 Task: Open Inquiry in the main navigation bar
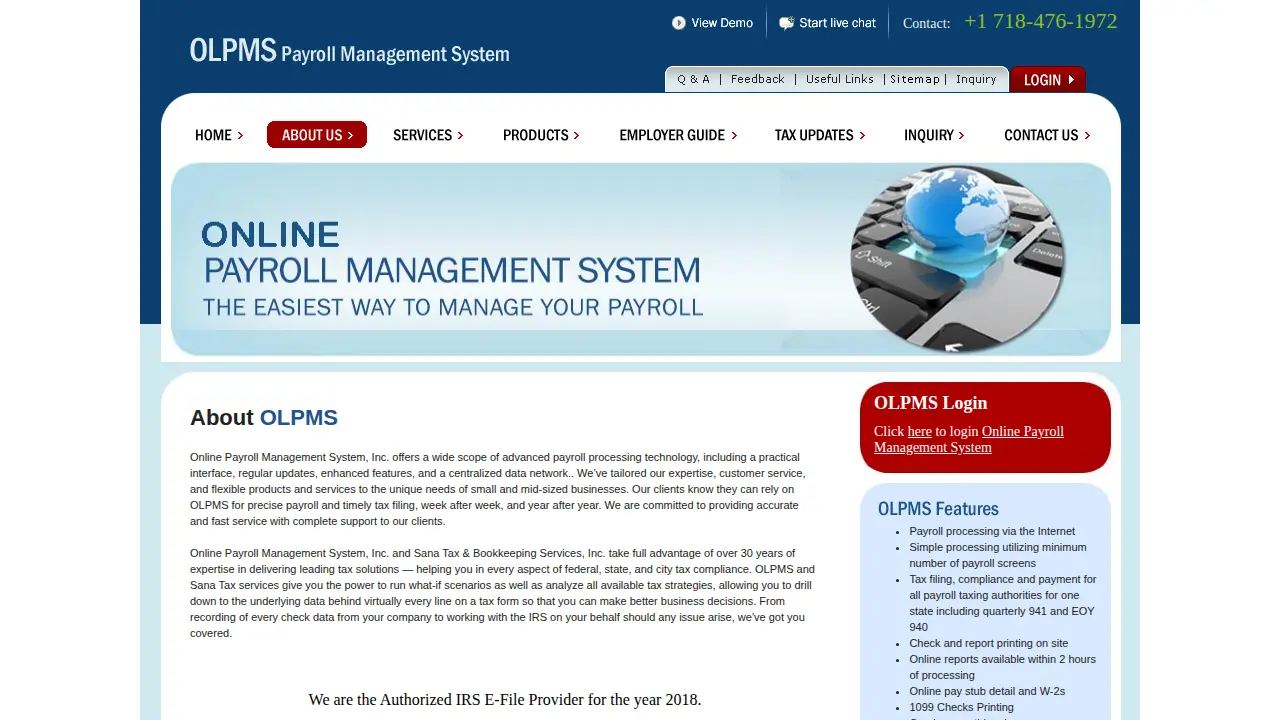(x=934, y=135)
